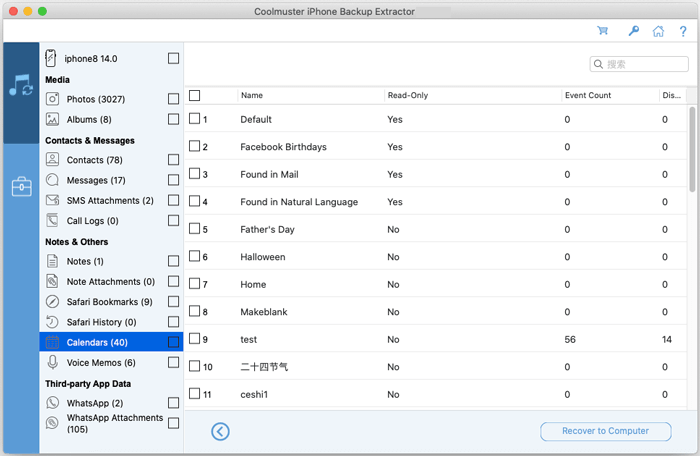
Task: Check the Messages (17) checkbox
Action: (173, 180)
